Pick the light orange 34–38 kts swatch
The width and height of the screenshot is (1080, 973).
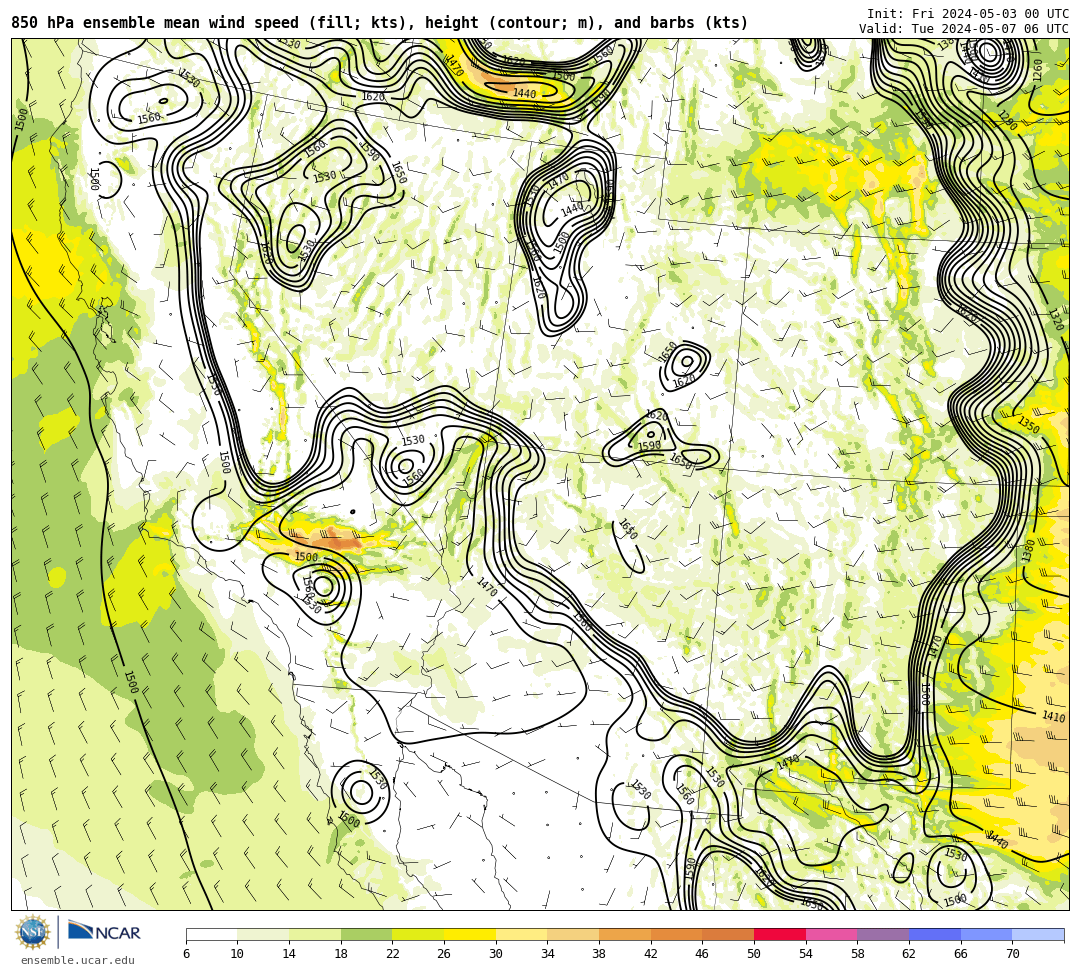click(x=573, y=935)
